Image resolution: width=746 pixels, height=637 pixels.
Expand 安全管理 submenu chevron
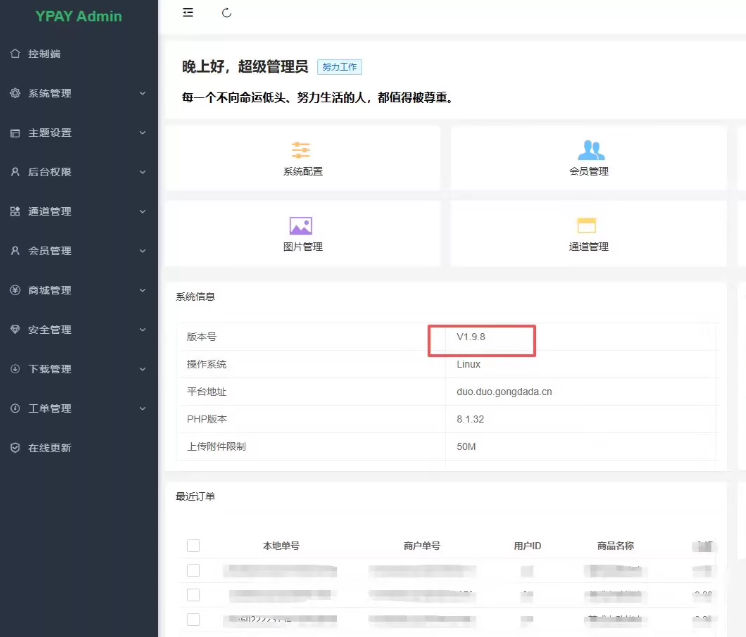[143, 330]
